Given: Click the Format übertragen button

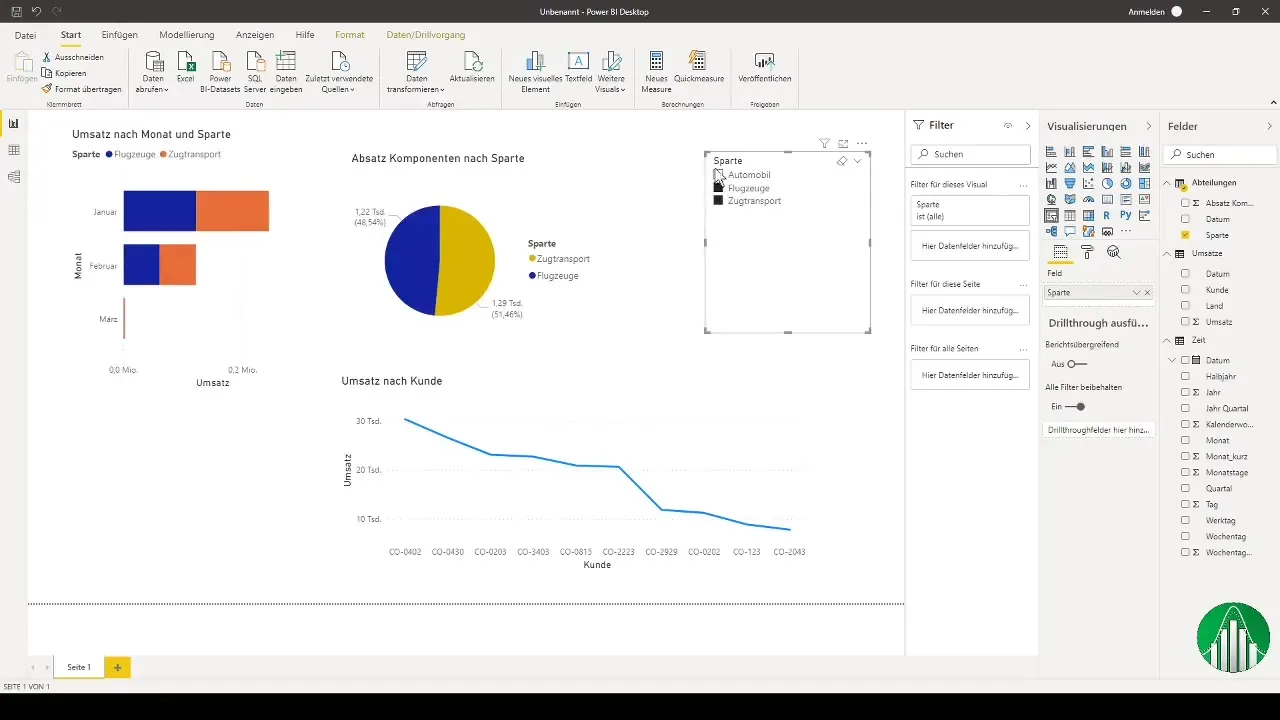Looking at the screenshot, I should pos(82,89).
